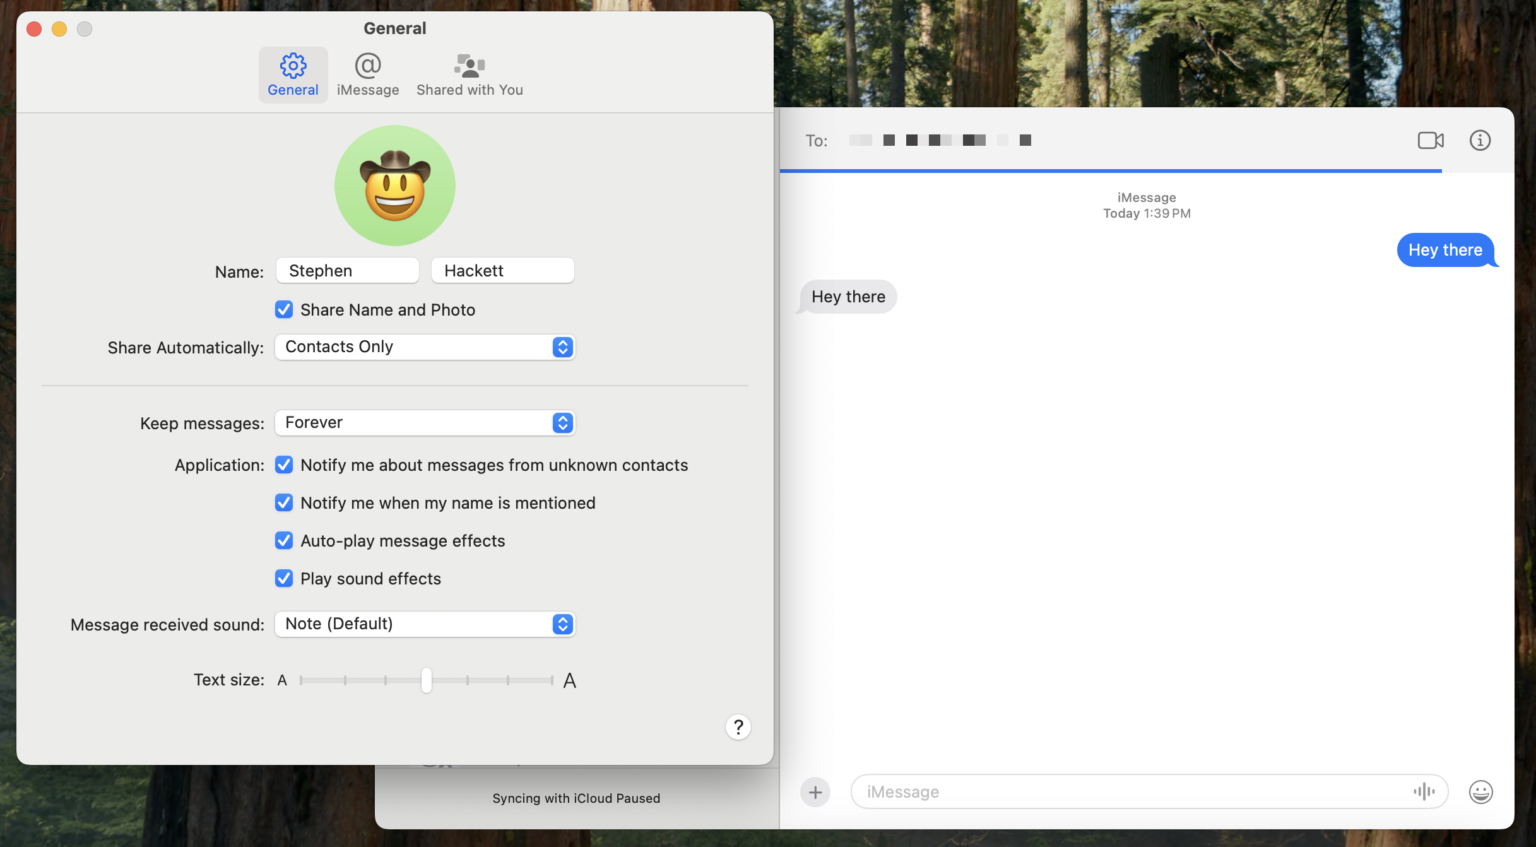
Task: Turn off Auto-play message effects
Action: coord(284,540)
